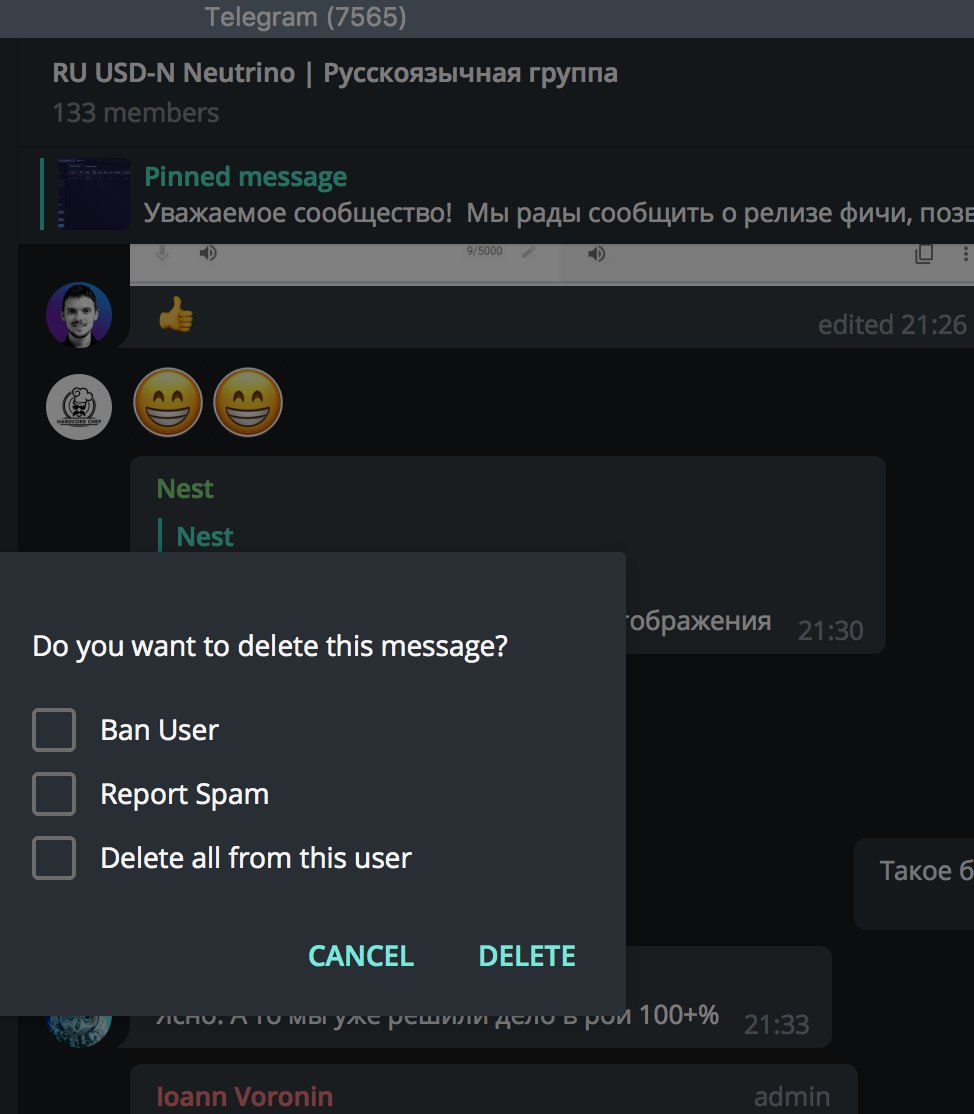Click the Hardcore Chef avatar icon
The height and width of the screenshot is (1114, 974).
79,406
